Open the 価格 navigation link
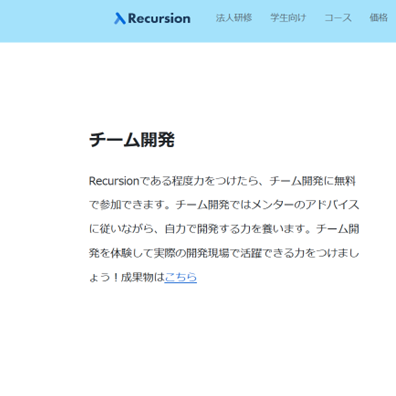396x396 pixels. tap(378, 18)
